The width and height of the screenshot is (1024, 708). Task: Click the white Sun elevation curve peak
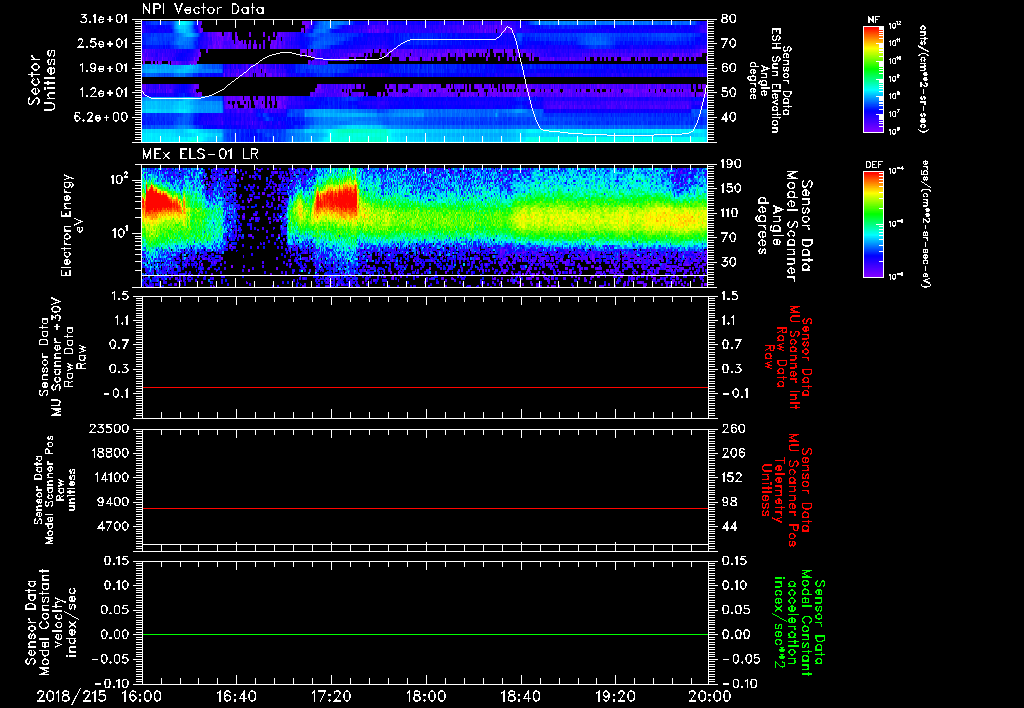[x=507, y=27]
